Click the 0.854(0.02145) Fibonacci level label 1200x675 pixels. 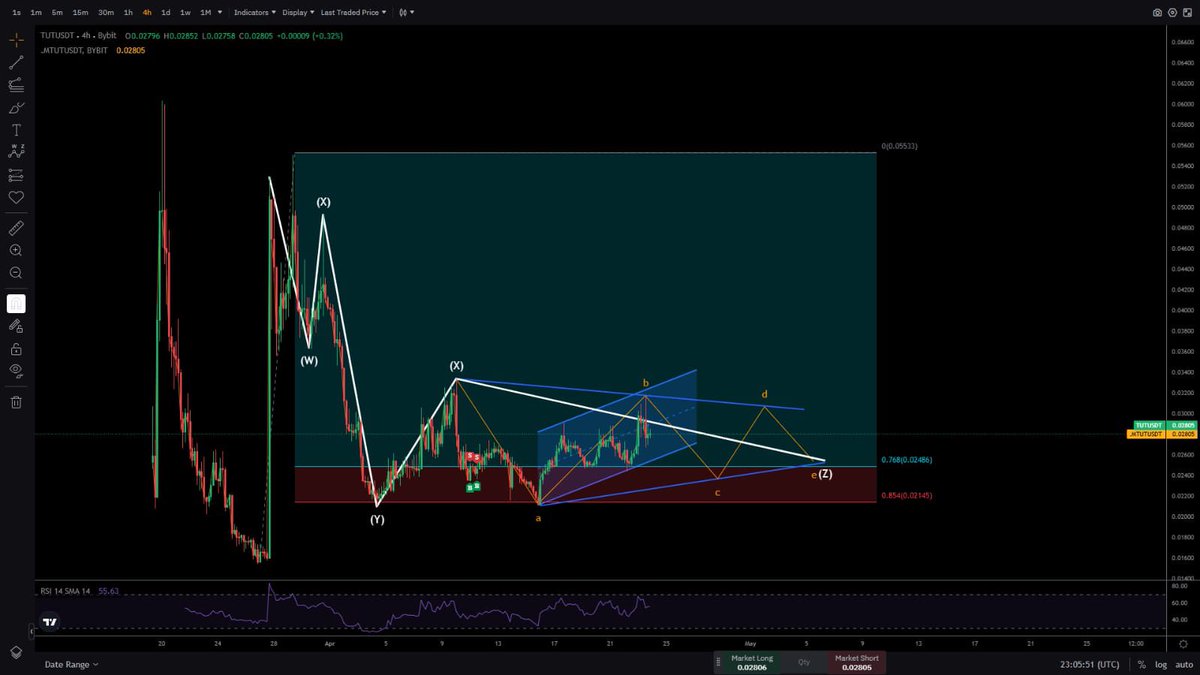pos(907,495)
